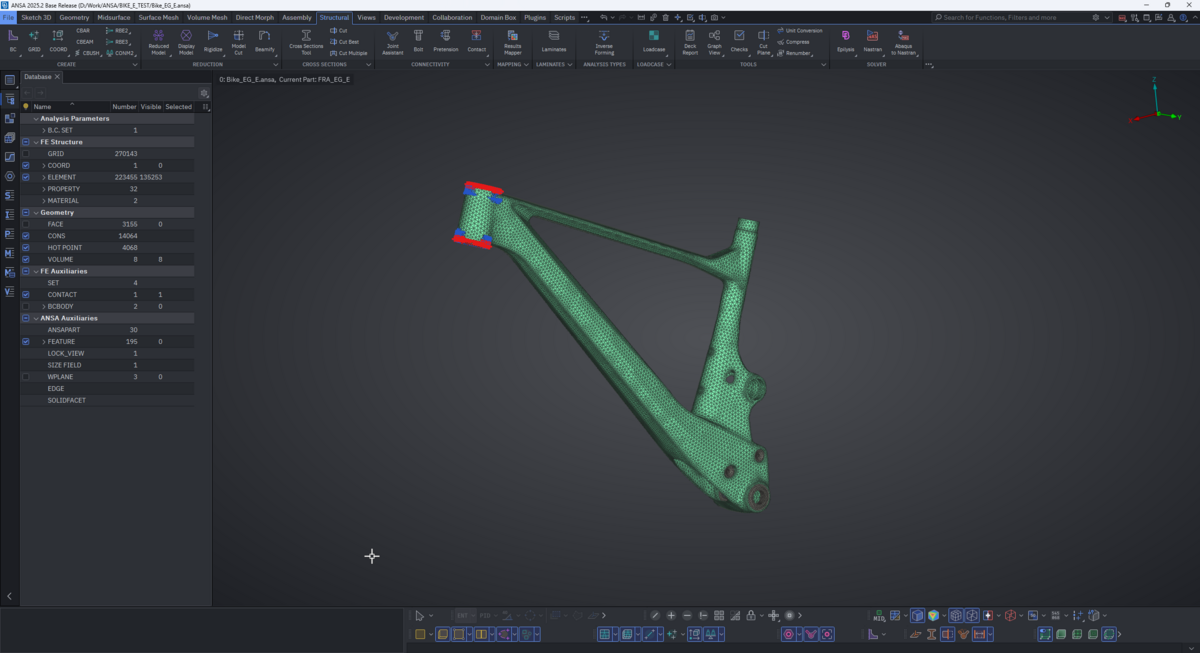The width and height of the screenshot is (1200, 653).
Task: Collapse the FE Structure section
Action: (x=36, y=142)
